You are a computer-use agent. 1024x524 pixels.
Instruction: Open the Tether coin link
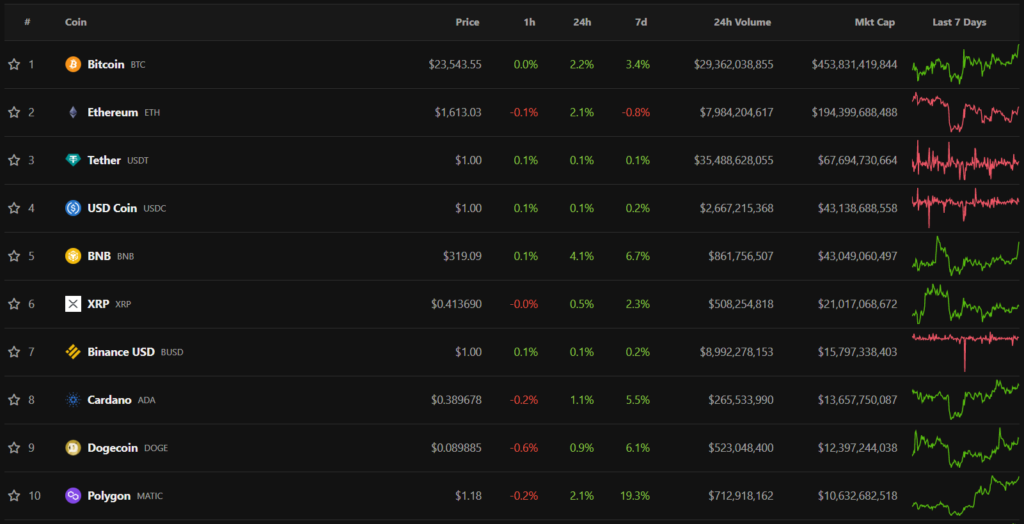tap(104, 160)
